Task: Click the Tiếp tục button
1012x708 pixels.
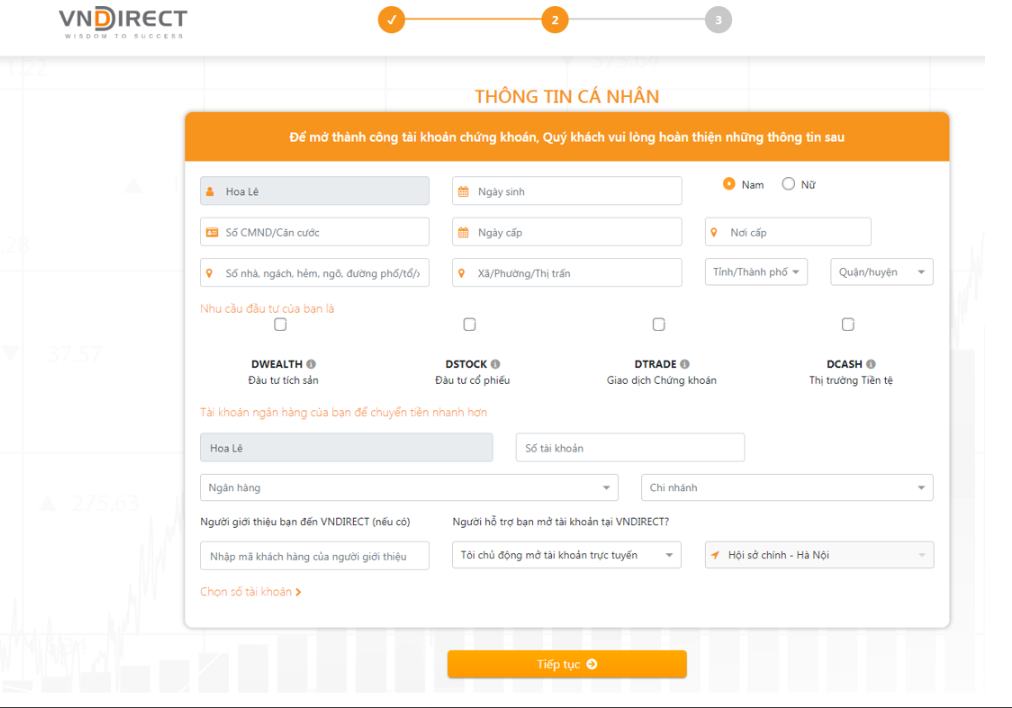Action: click(x=567, y=664)
